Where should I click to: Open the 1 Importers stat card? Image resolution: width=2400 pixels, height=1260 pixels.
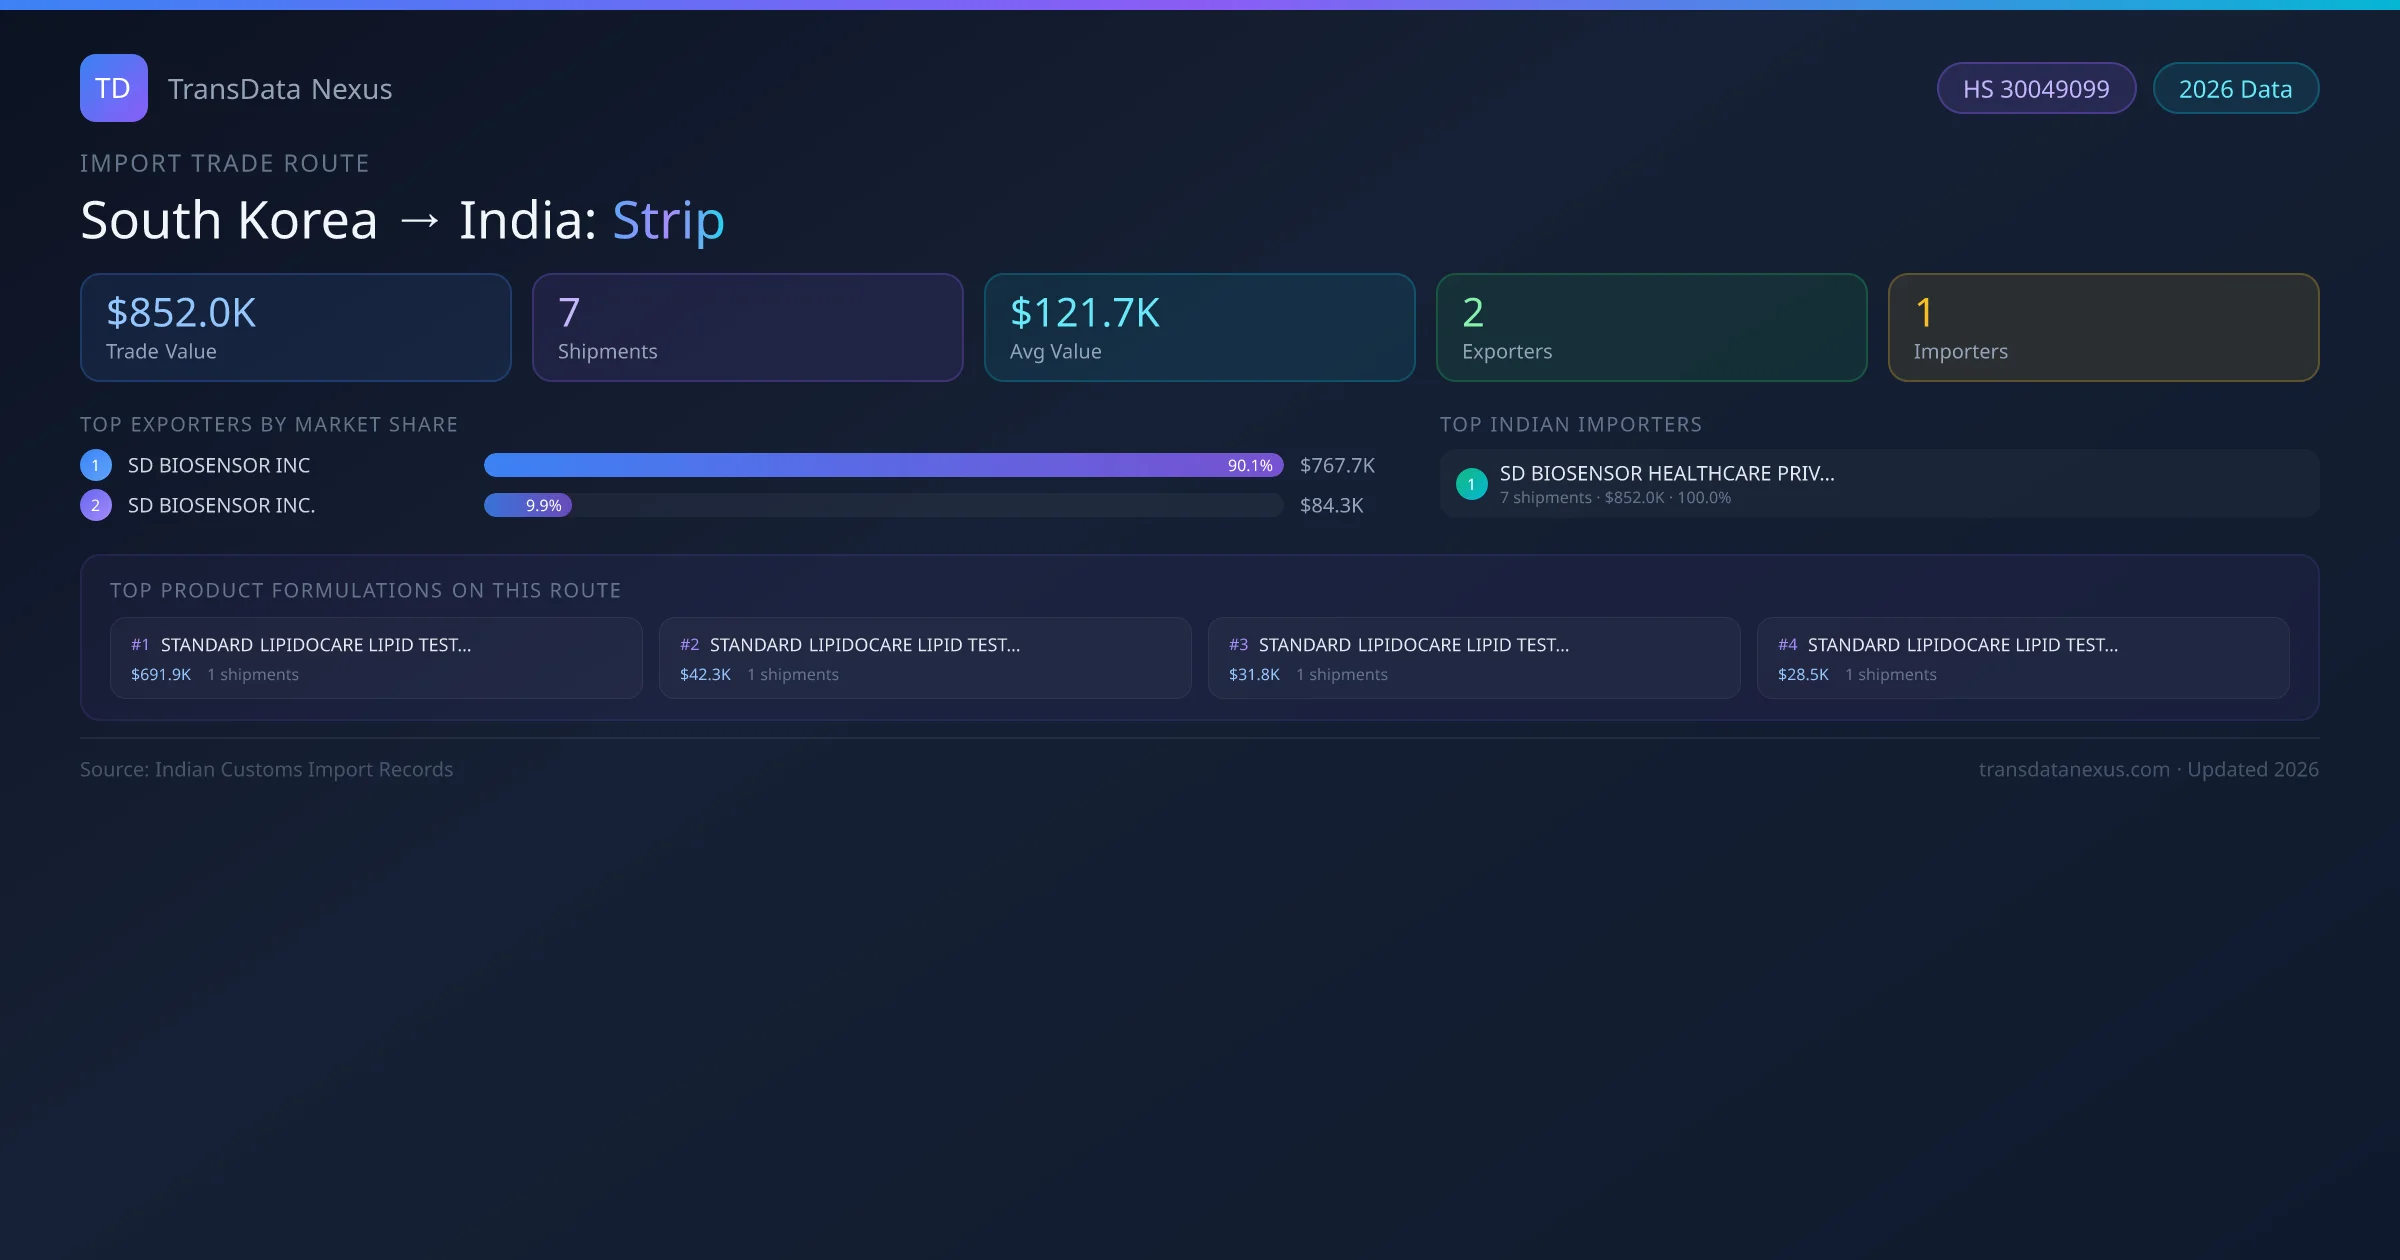(2104, 328)
